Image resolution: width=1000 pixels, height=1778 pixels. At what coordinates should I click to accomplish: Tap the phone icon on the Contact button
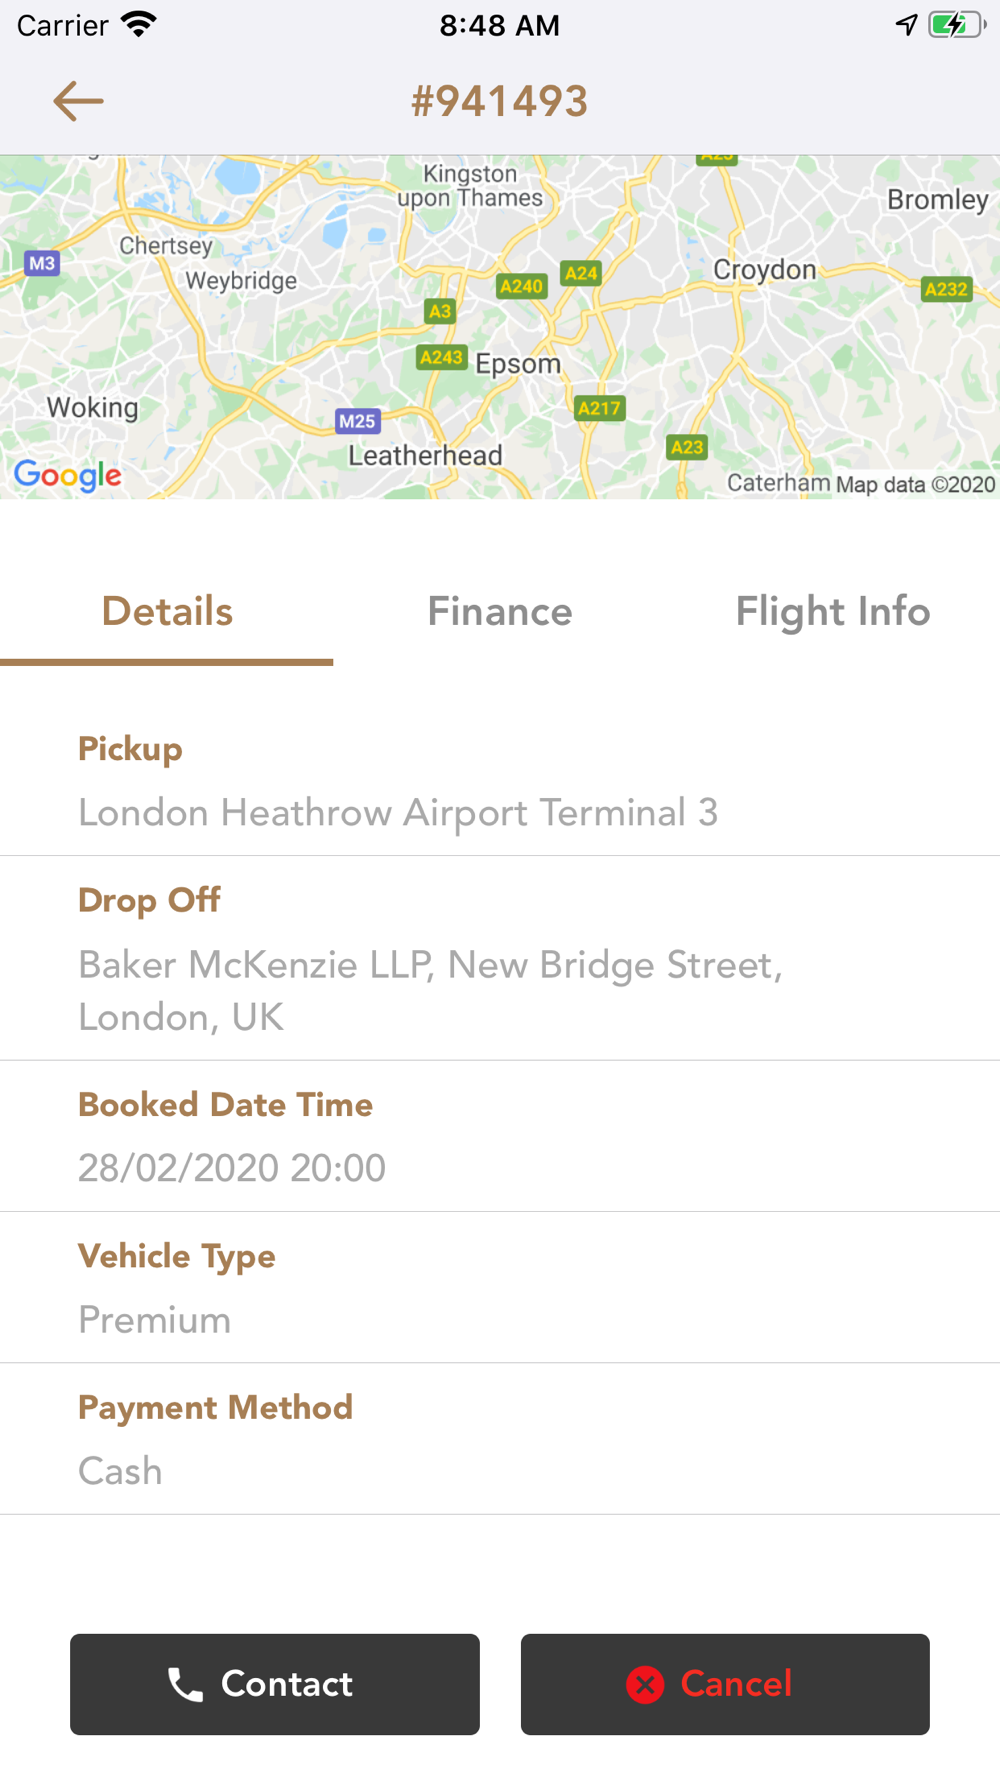185,1685
